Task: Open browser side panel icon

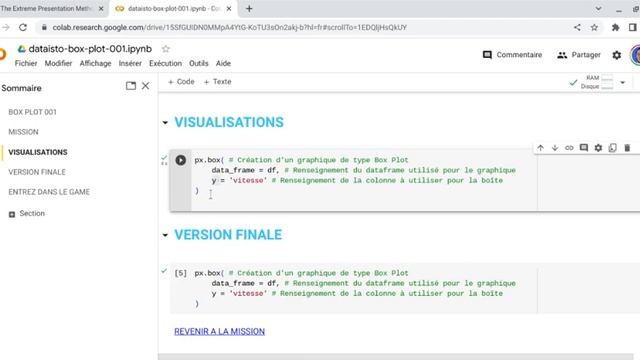Action: pyautogui.click(x=633, y=27)
